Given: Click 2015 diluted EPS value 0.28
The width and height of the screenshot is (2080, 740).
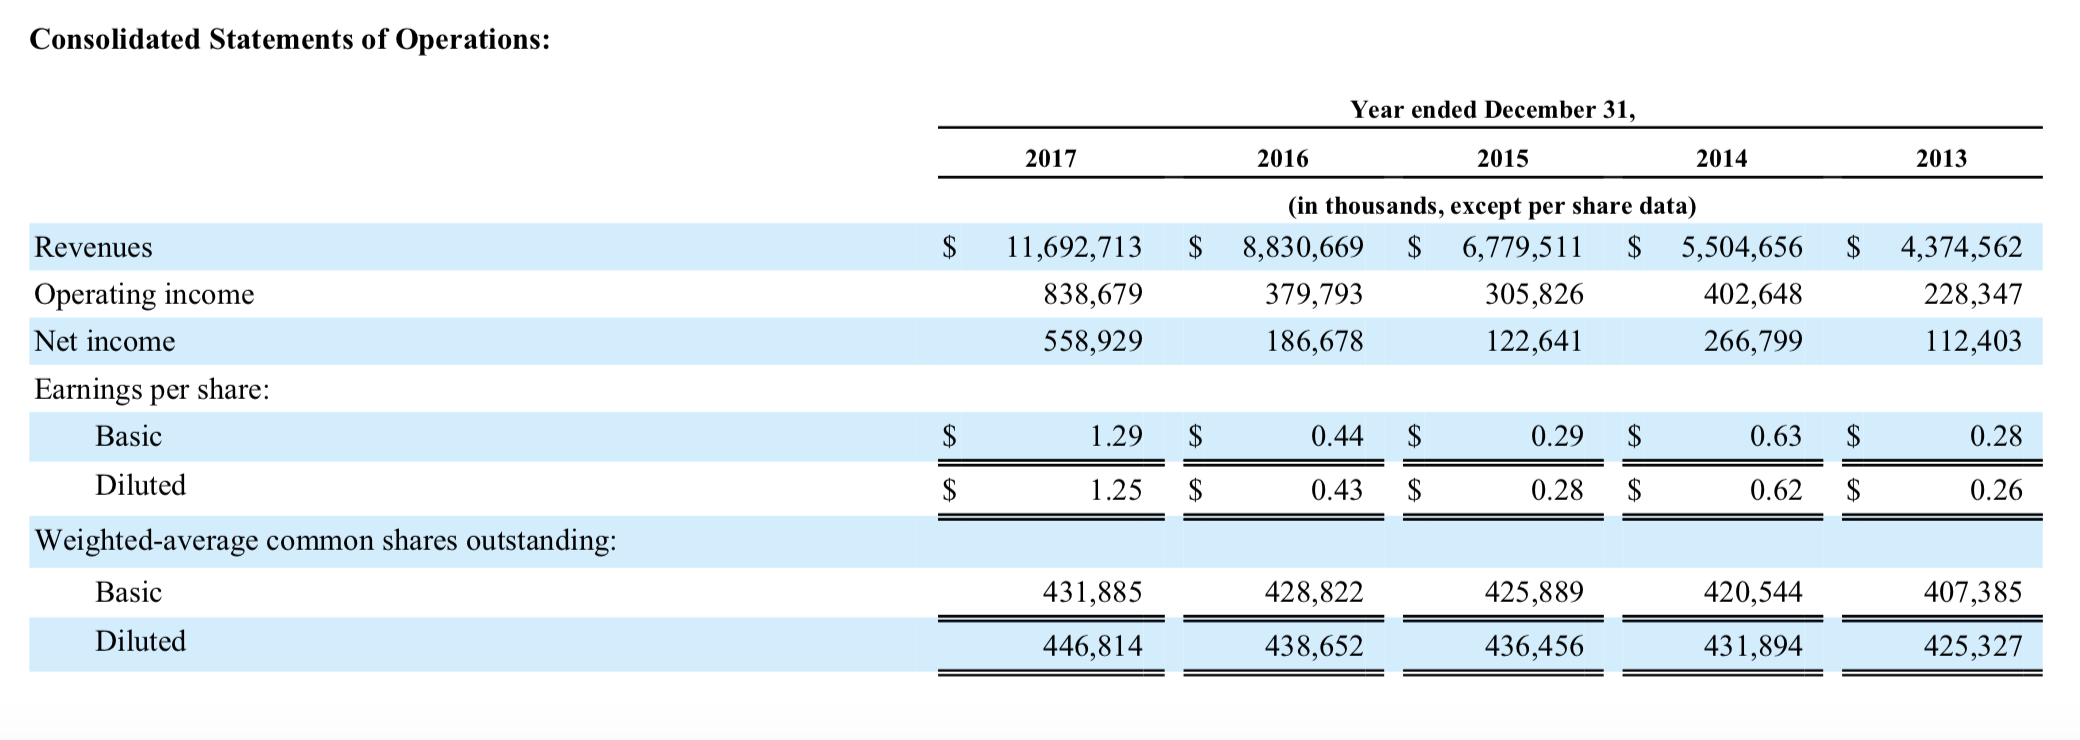Looking at the screenshot, I should pyautogui.click(x=1557, y=490).
